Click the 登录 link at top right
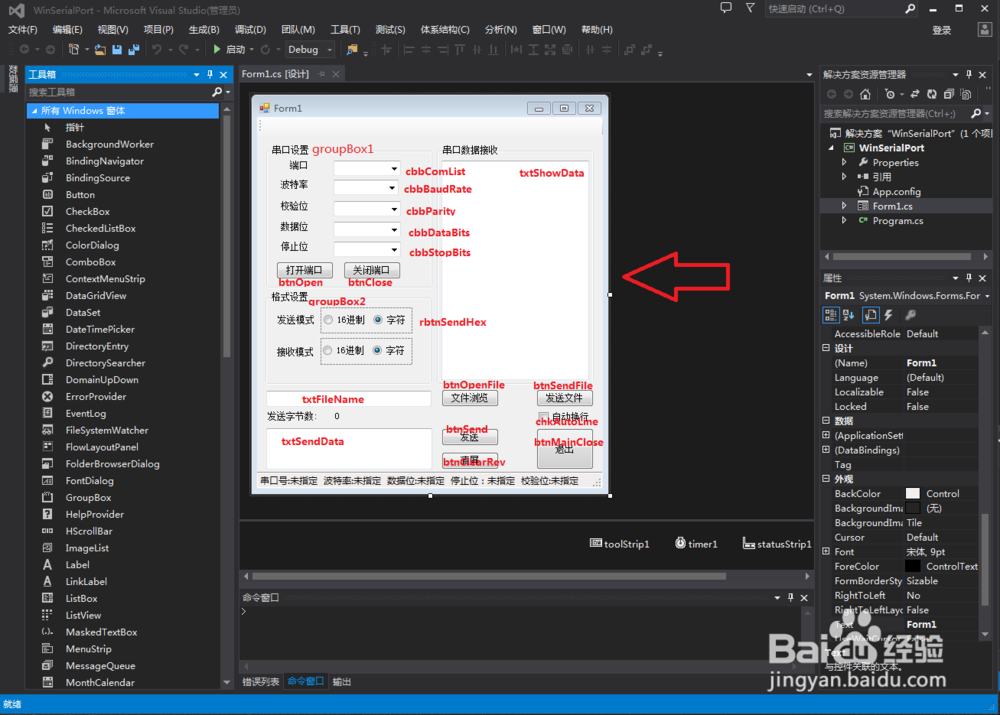 pos(940,29)
